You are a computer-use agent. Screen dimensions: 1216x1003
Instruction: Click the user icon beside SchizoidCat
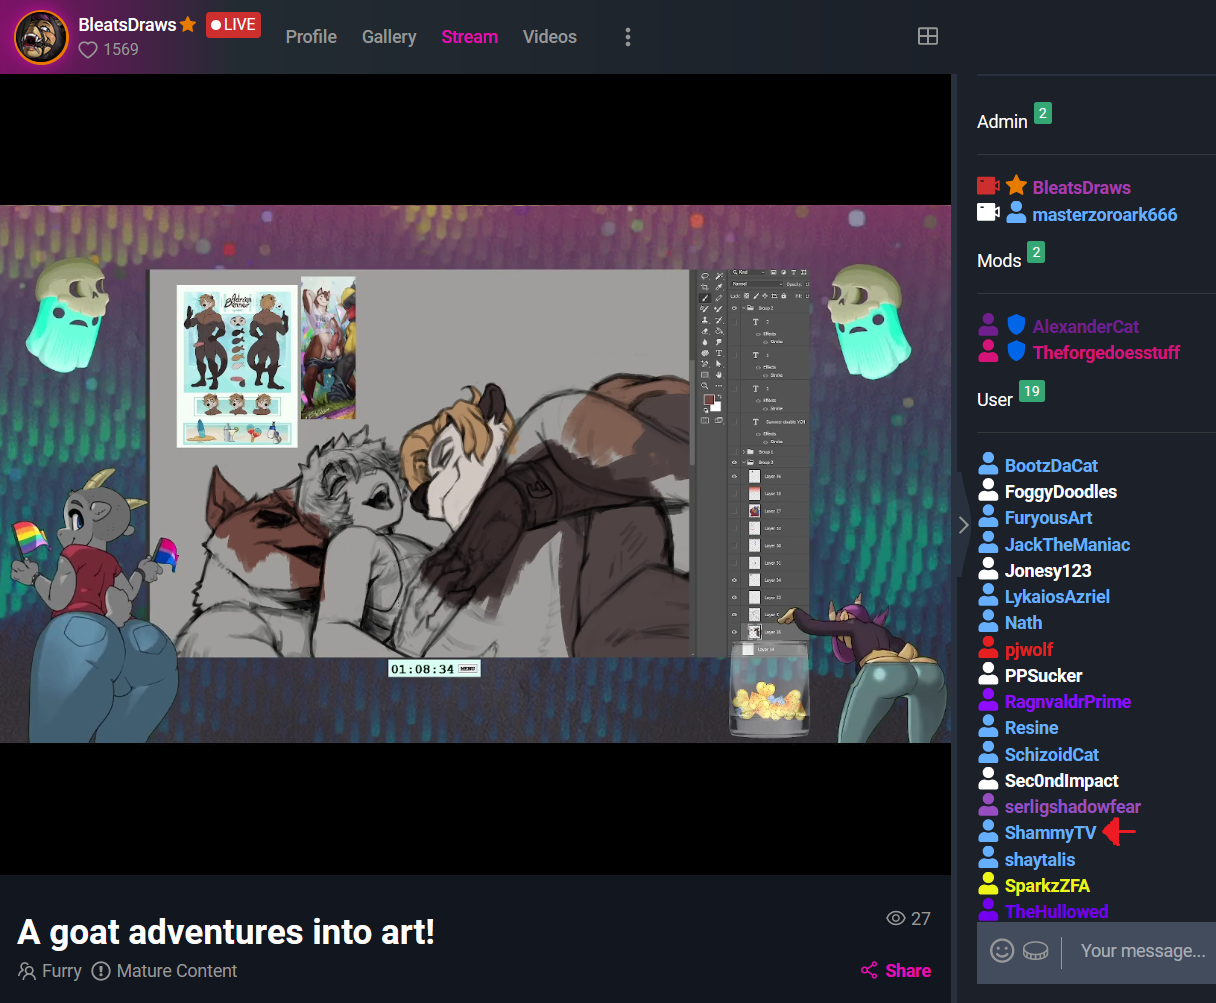click(x=988, y=753)
